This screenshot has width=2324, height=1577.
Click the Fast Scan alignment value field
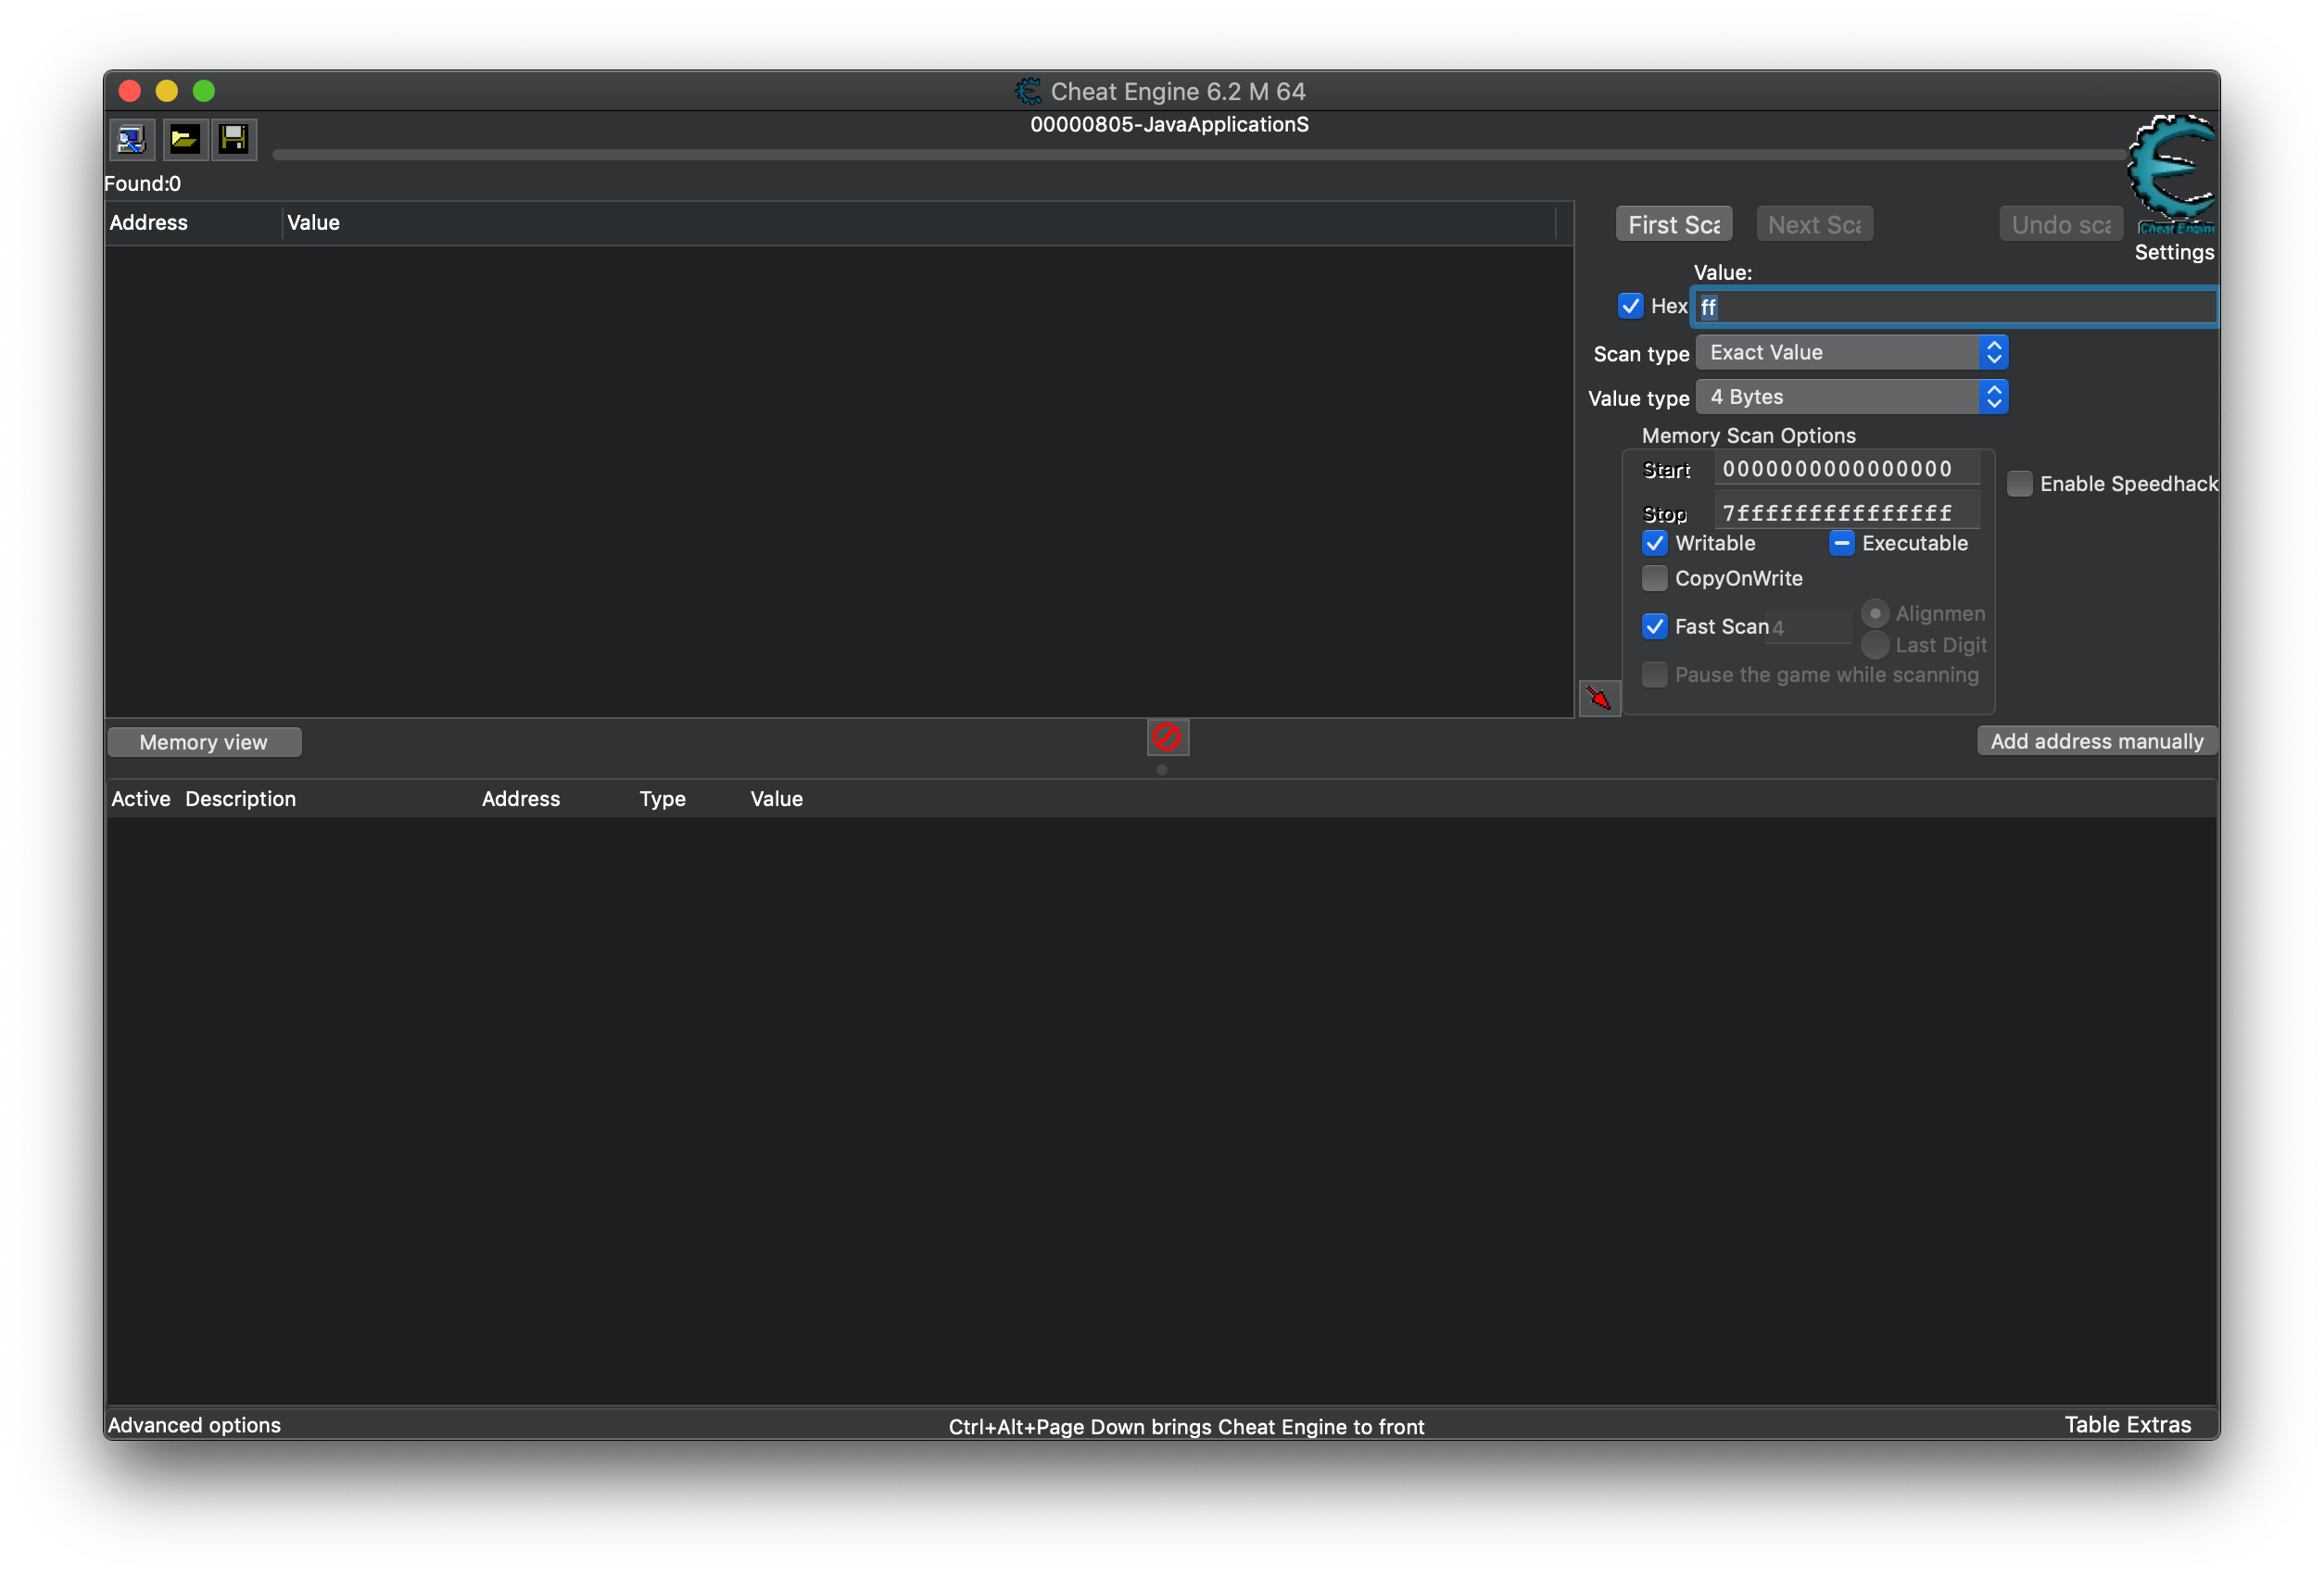(x=1809, y=627)
